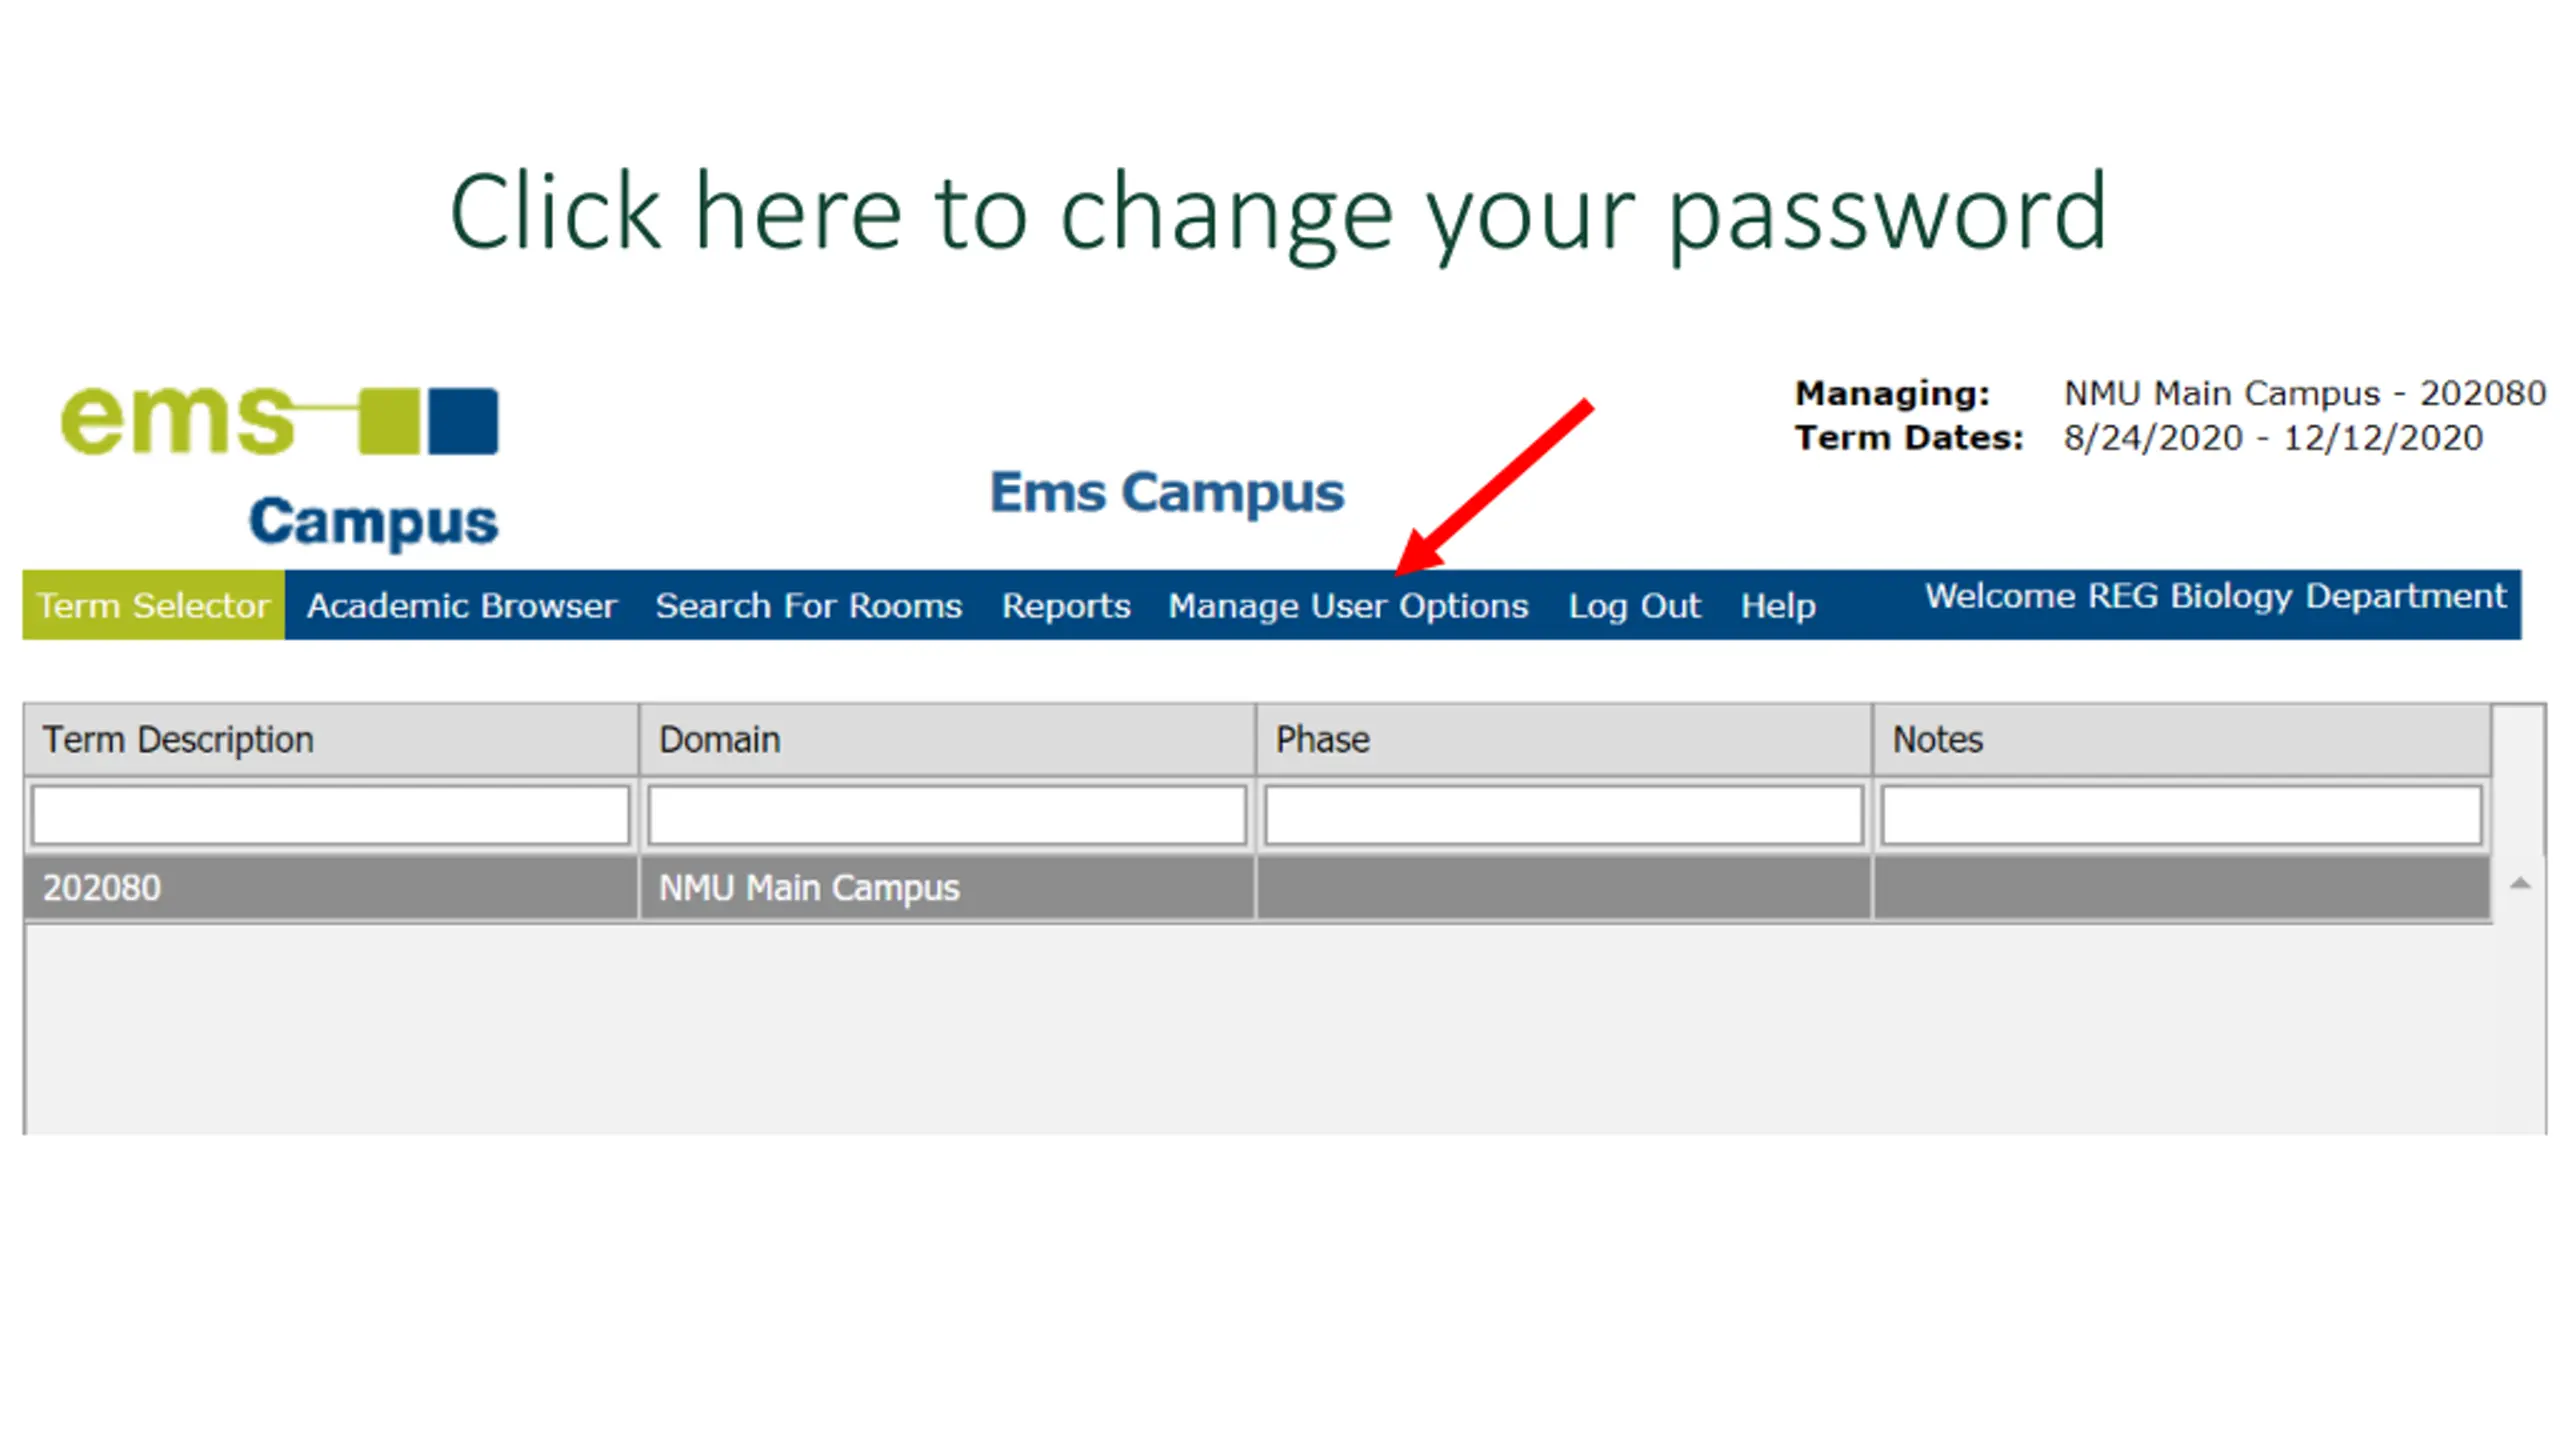Select the 202080 term row
The width and height of the screenshot is (2560, 1440).
coord(1257,887)
